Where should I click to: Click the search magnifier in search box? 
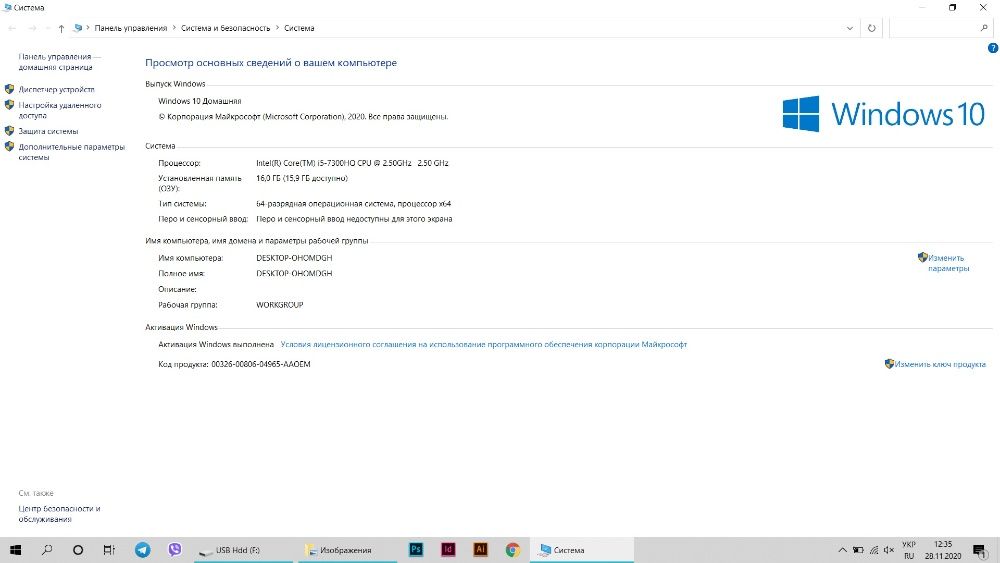(984, 28)
